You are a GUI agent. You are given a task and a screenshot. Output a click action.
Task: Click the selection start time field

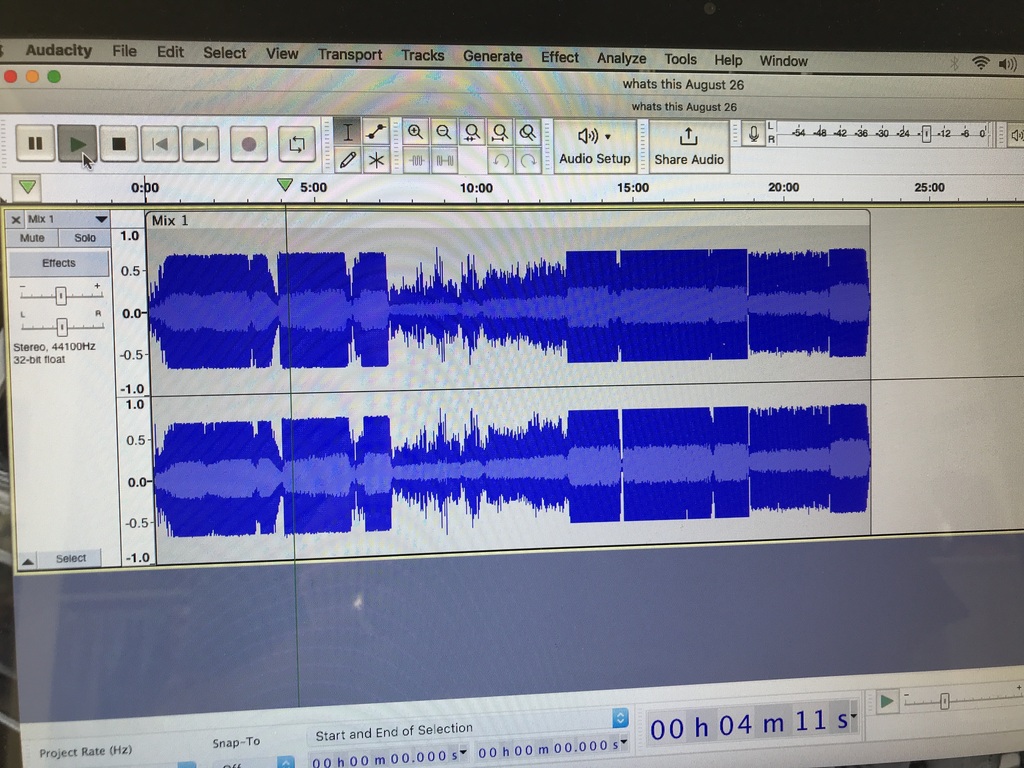pos(388,759)
